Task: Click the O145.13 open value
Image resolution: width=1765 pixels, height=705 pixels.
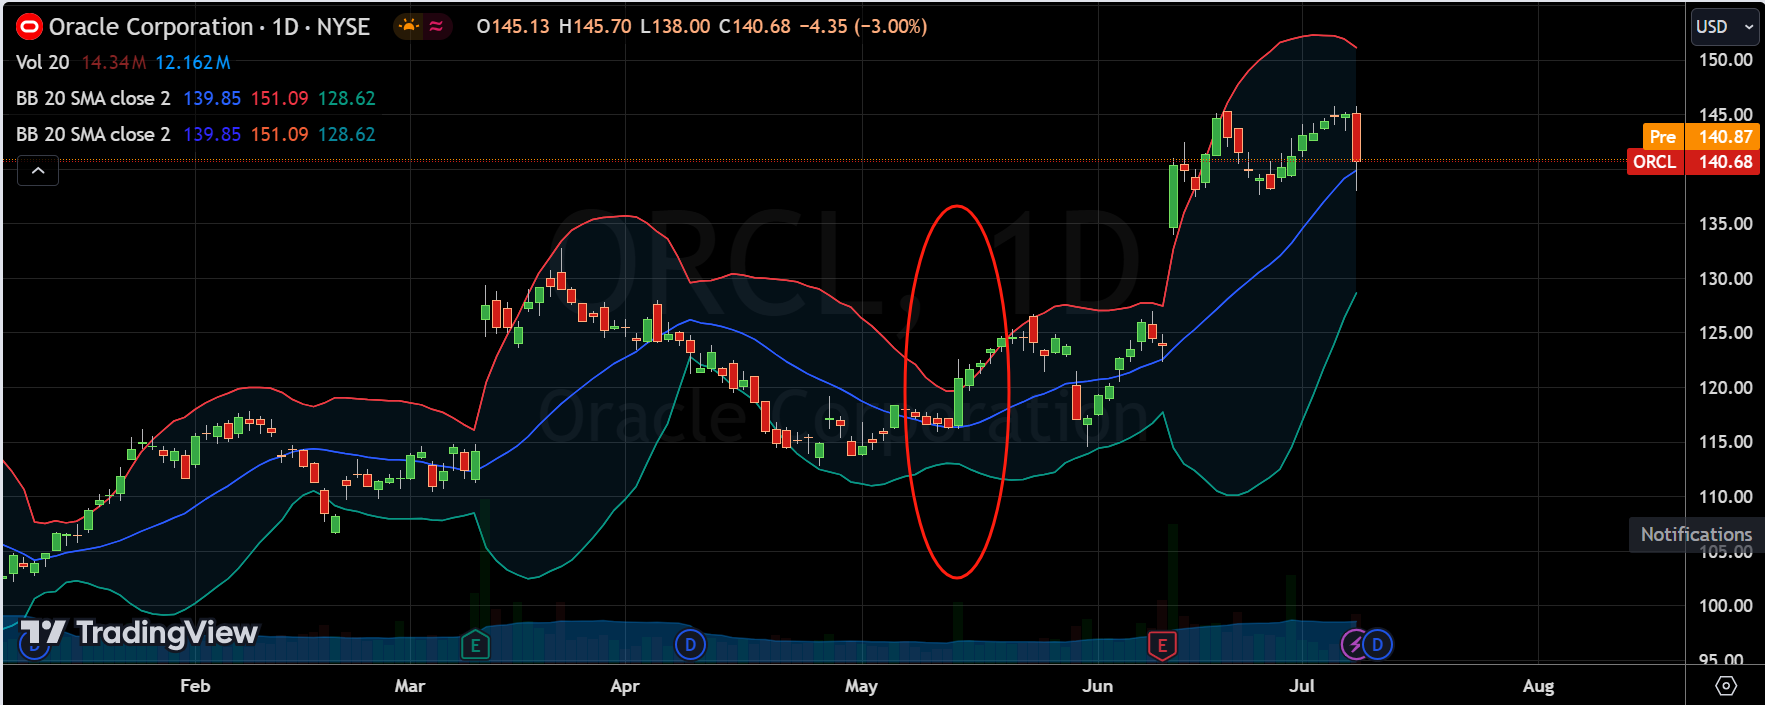Action: click(513, 26)
